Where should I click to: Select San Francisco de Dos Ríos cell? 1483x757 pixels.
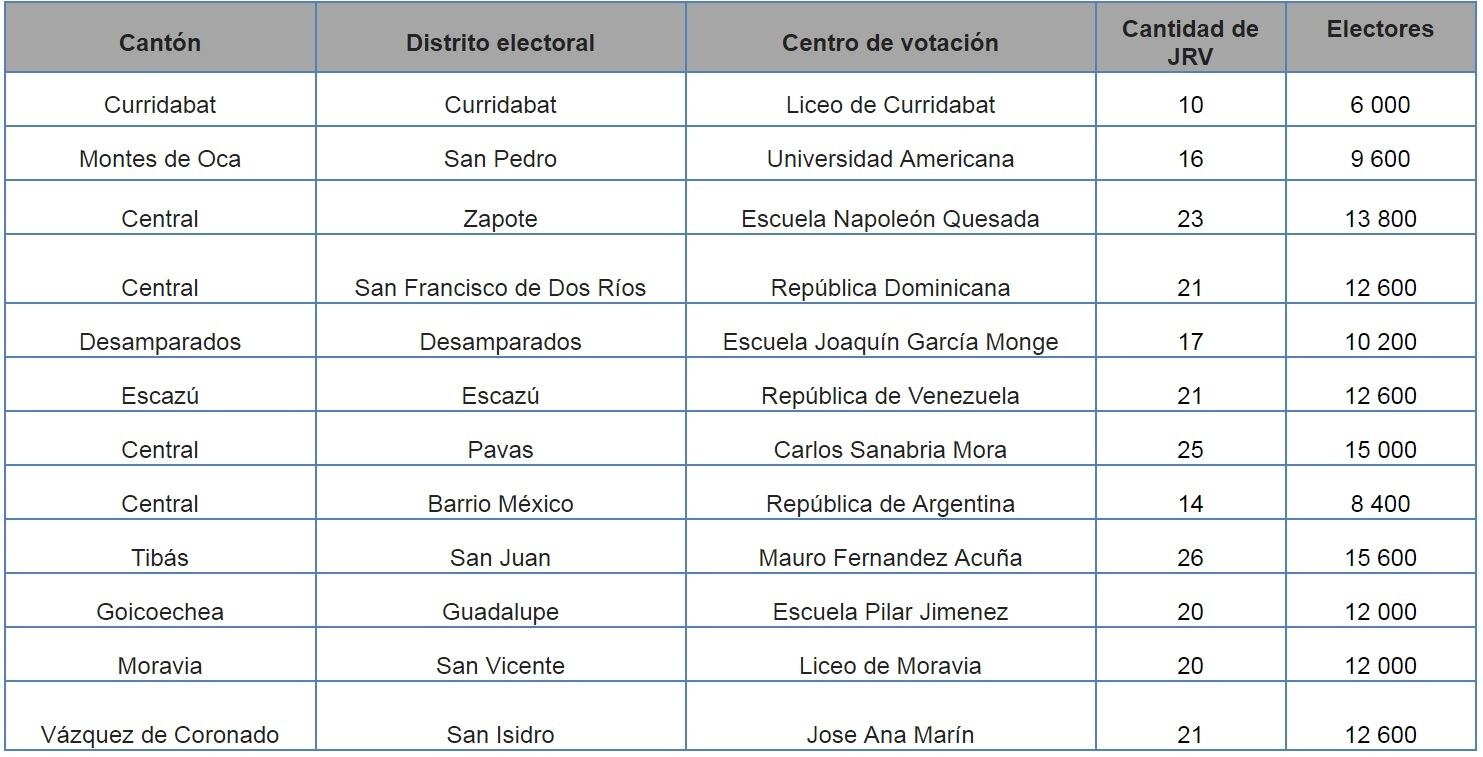[x=500, y=288]
